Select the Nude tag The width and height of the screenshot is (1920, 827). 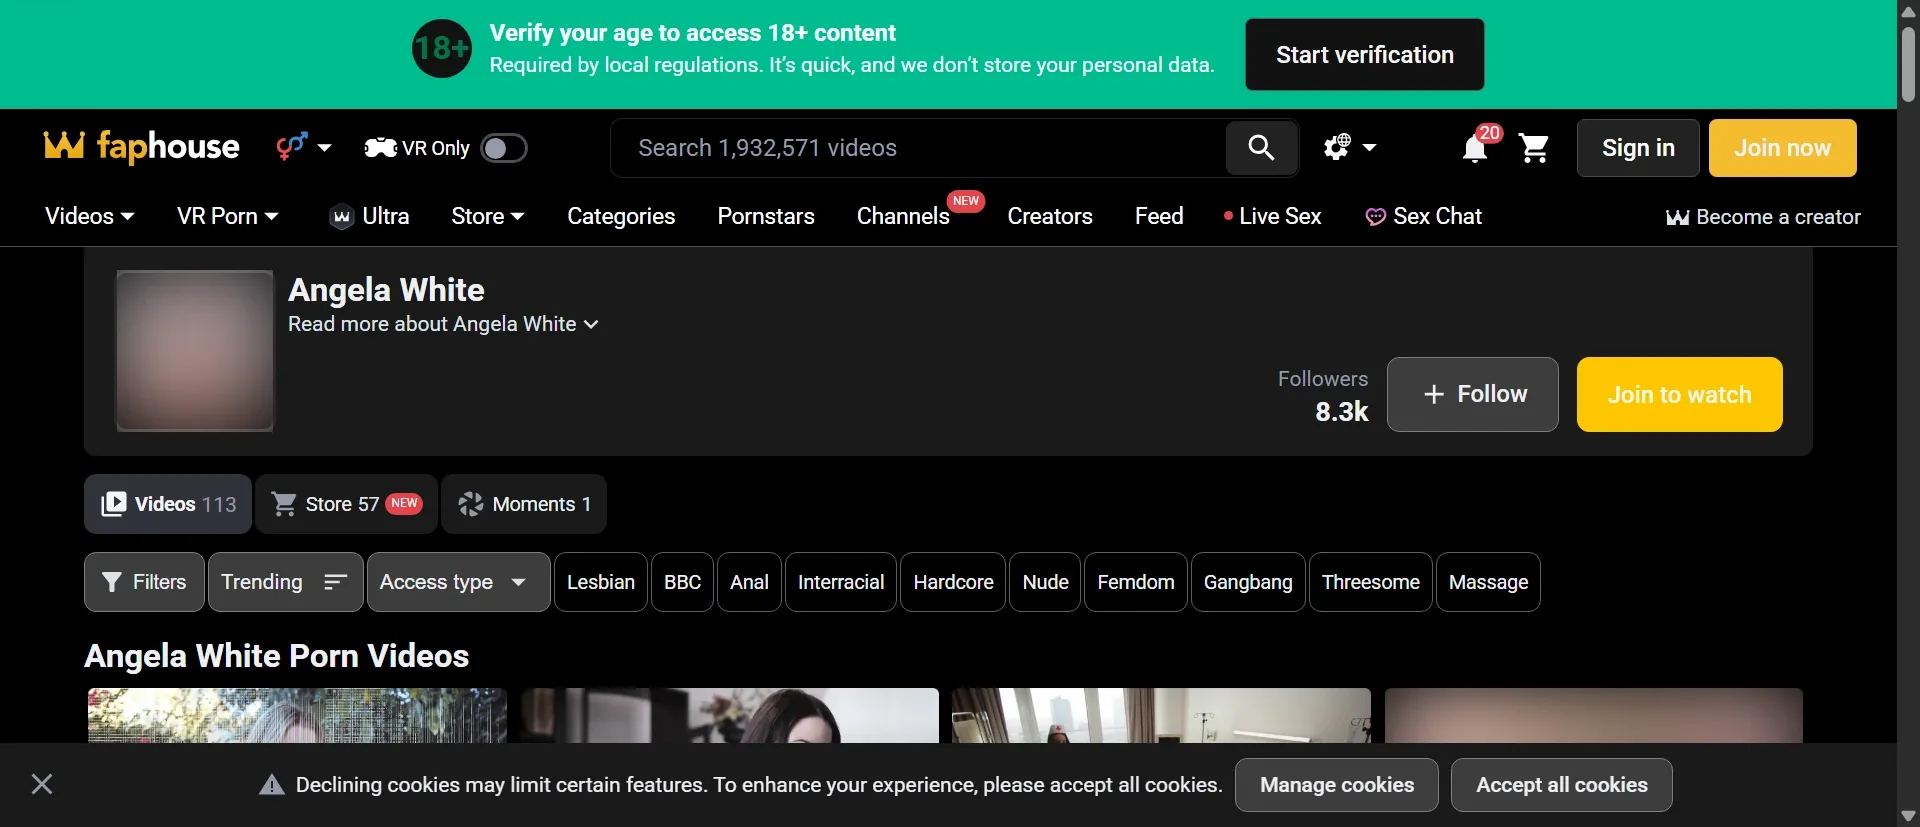(x=1045, y=582)
